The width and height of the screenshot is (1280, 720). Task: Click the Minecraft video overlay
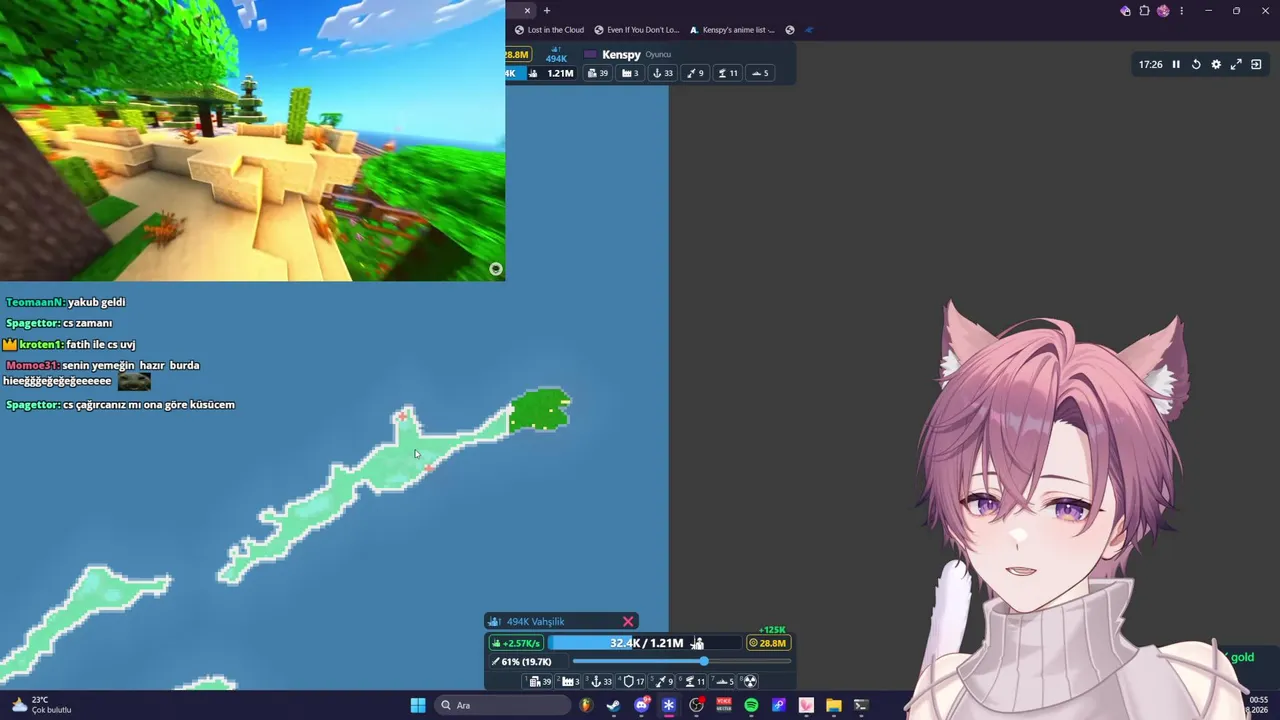pos(252,140)
